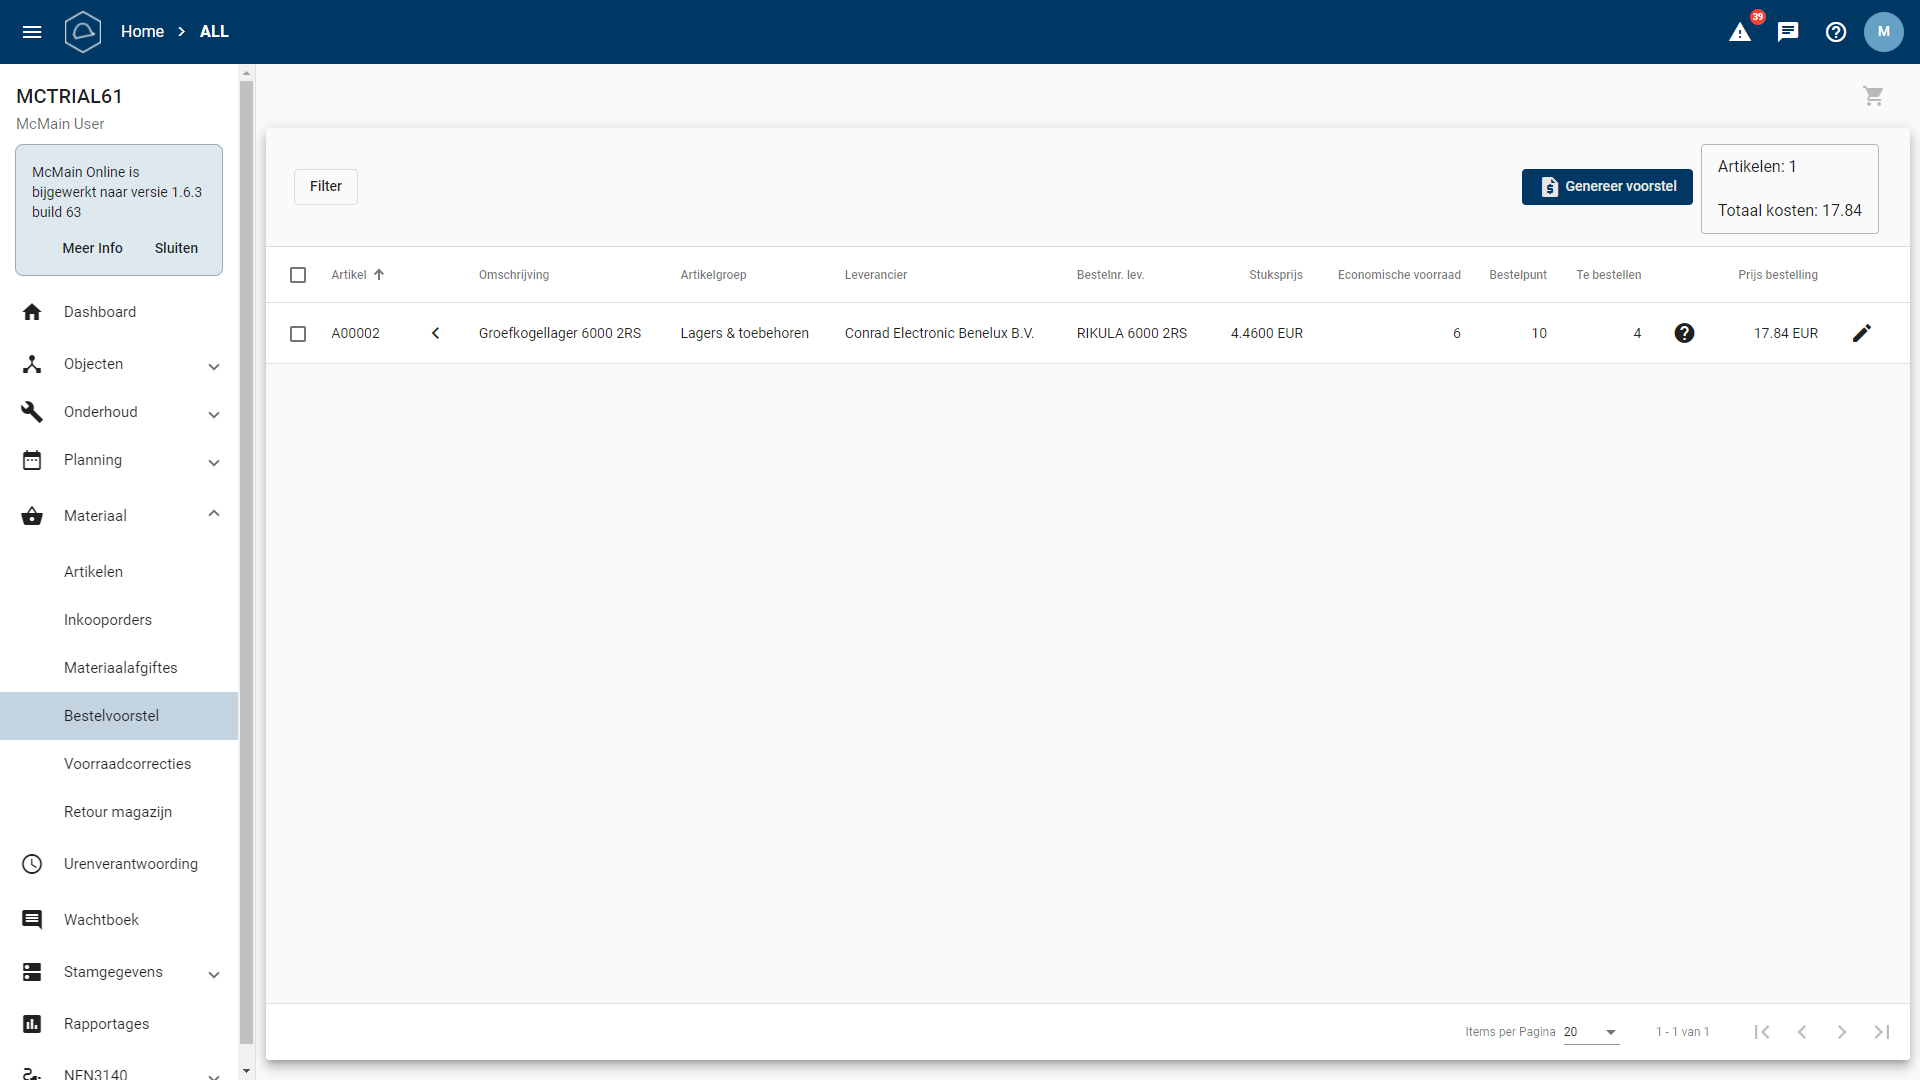Click the question mark info icon in row
Image resolution: width=1920 pixels, height=1080 pixels.
click(x=1684, y=333)
